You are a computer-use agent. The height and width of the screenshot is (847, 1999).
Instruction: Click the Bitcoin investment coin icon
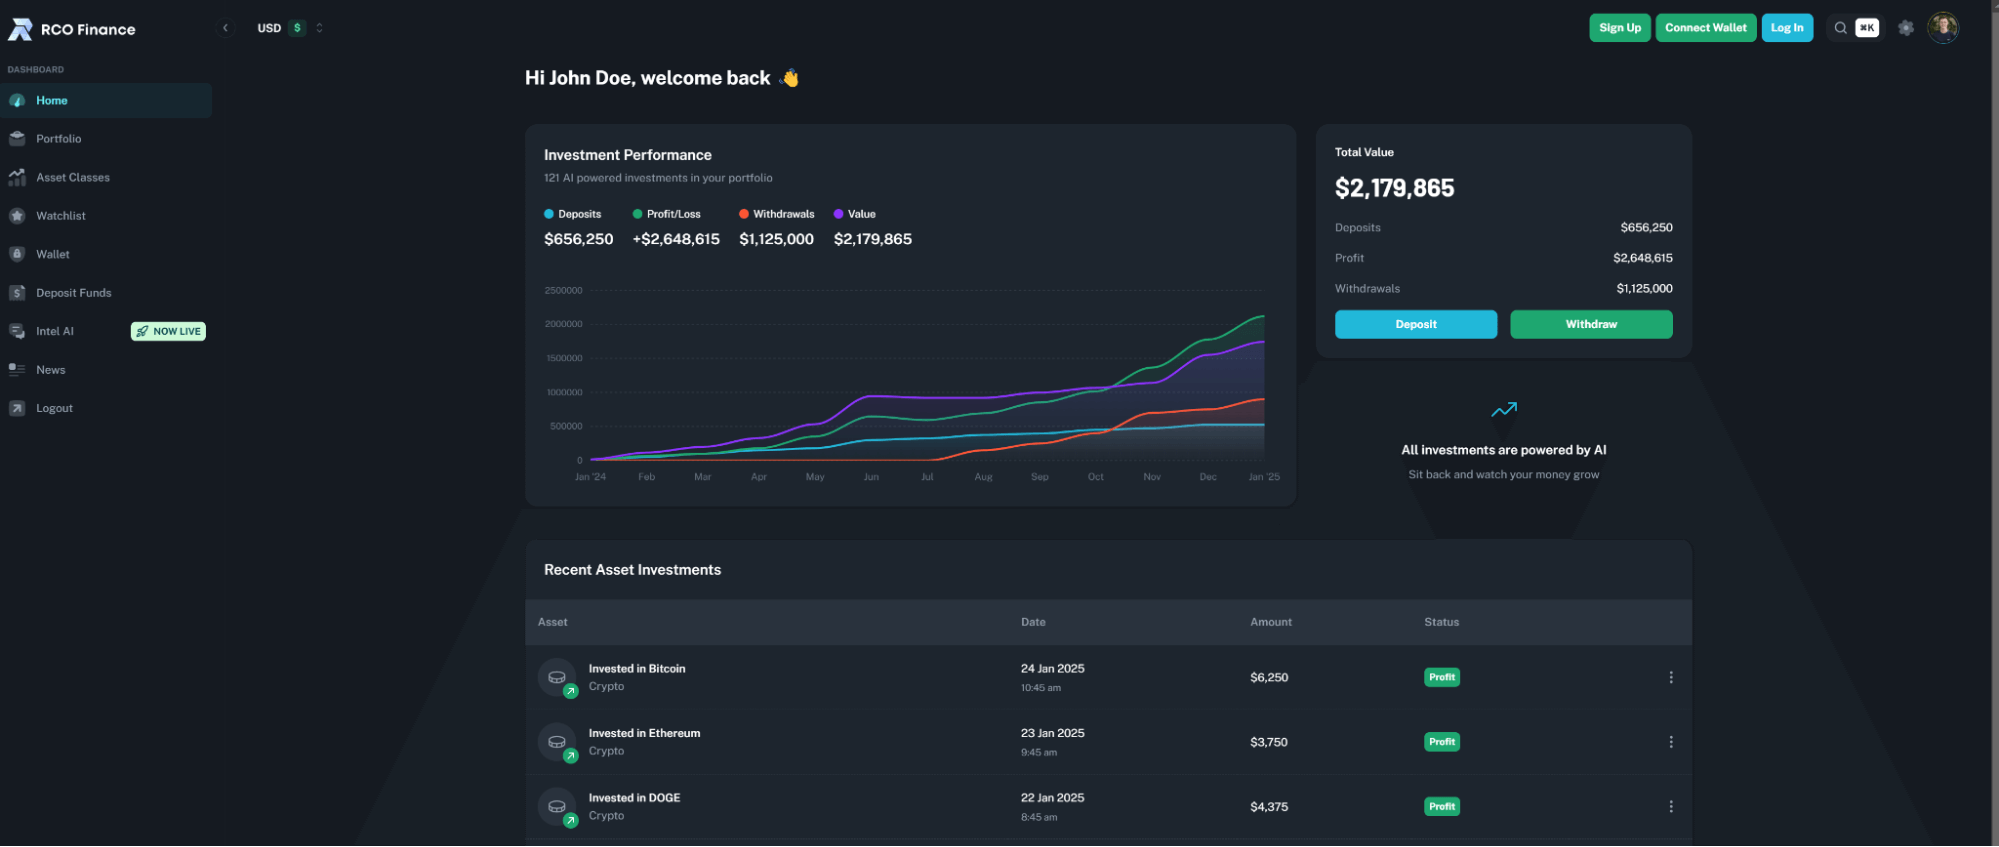(557, 678)
